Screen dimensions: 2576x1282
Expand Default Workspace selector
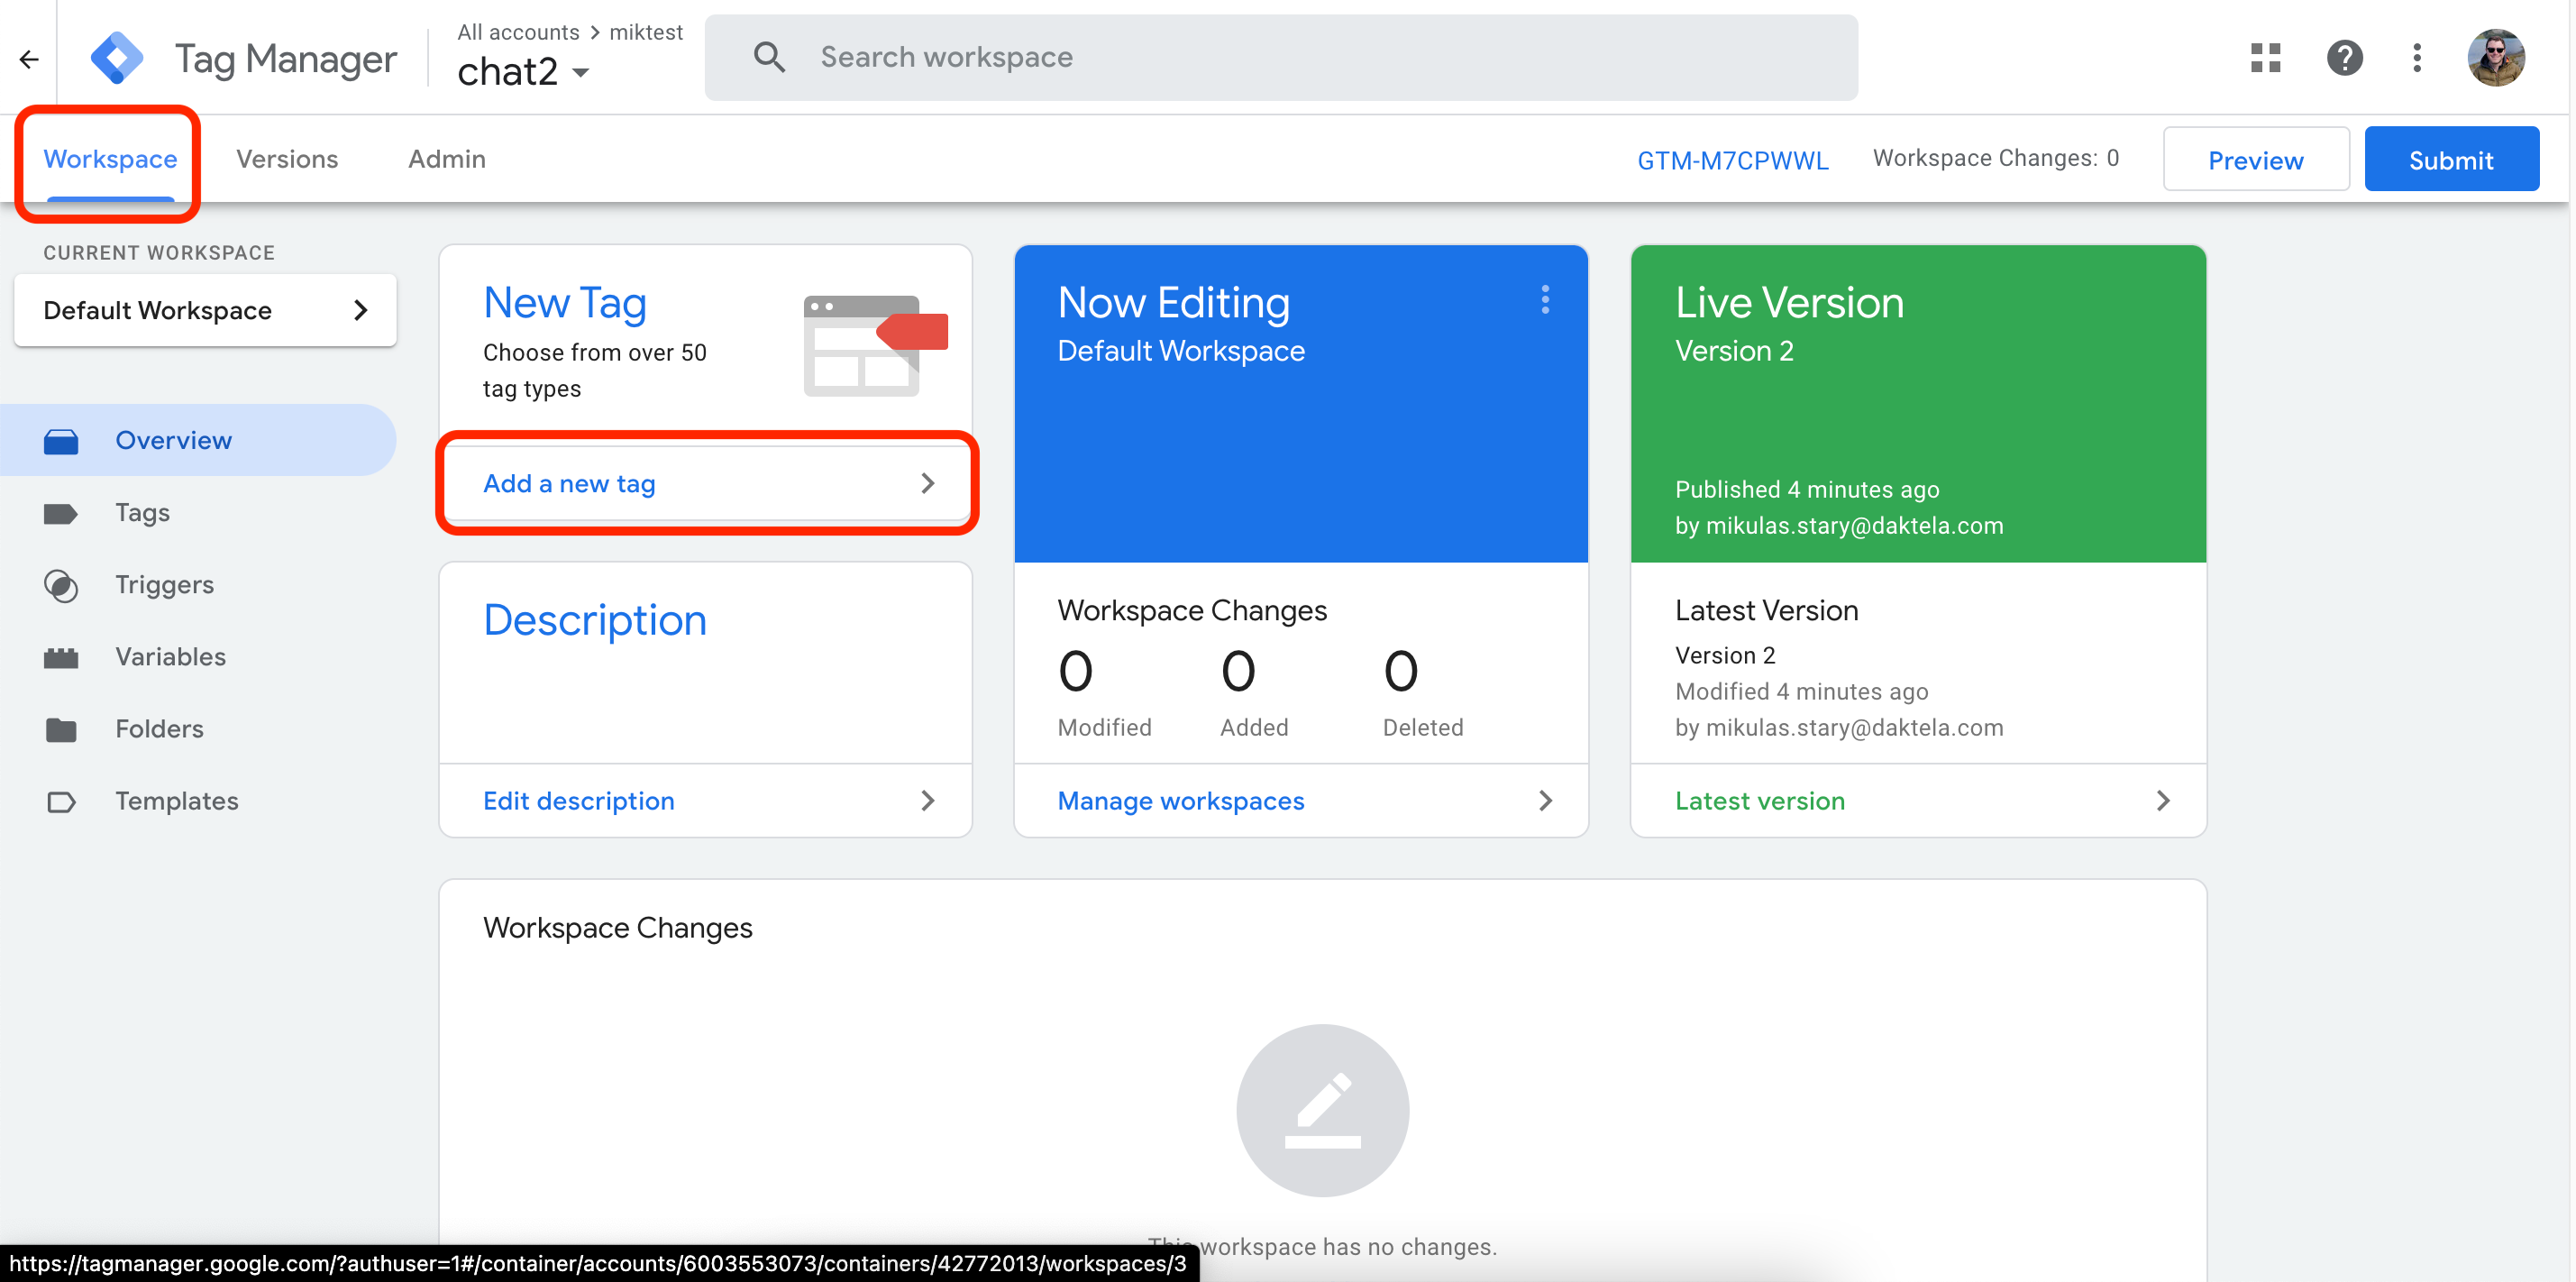pyautogui.click(x=205, y=311)
